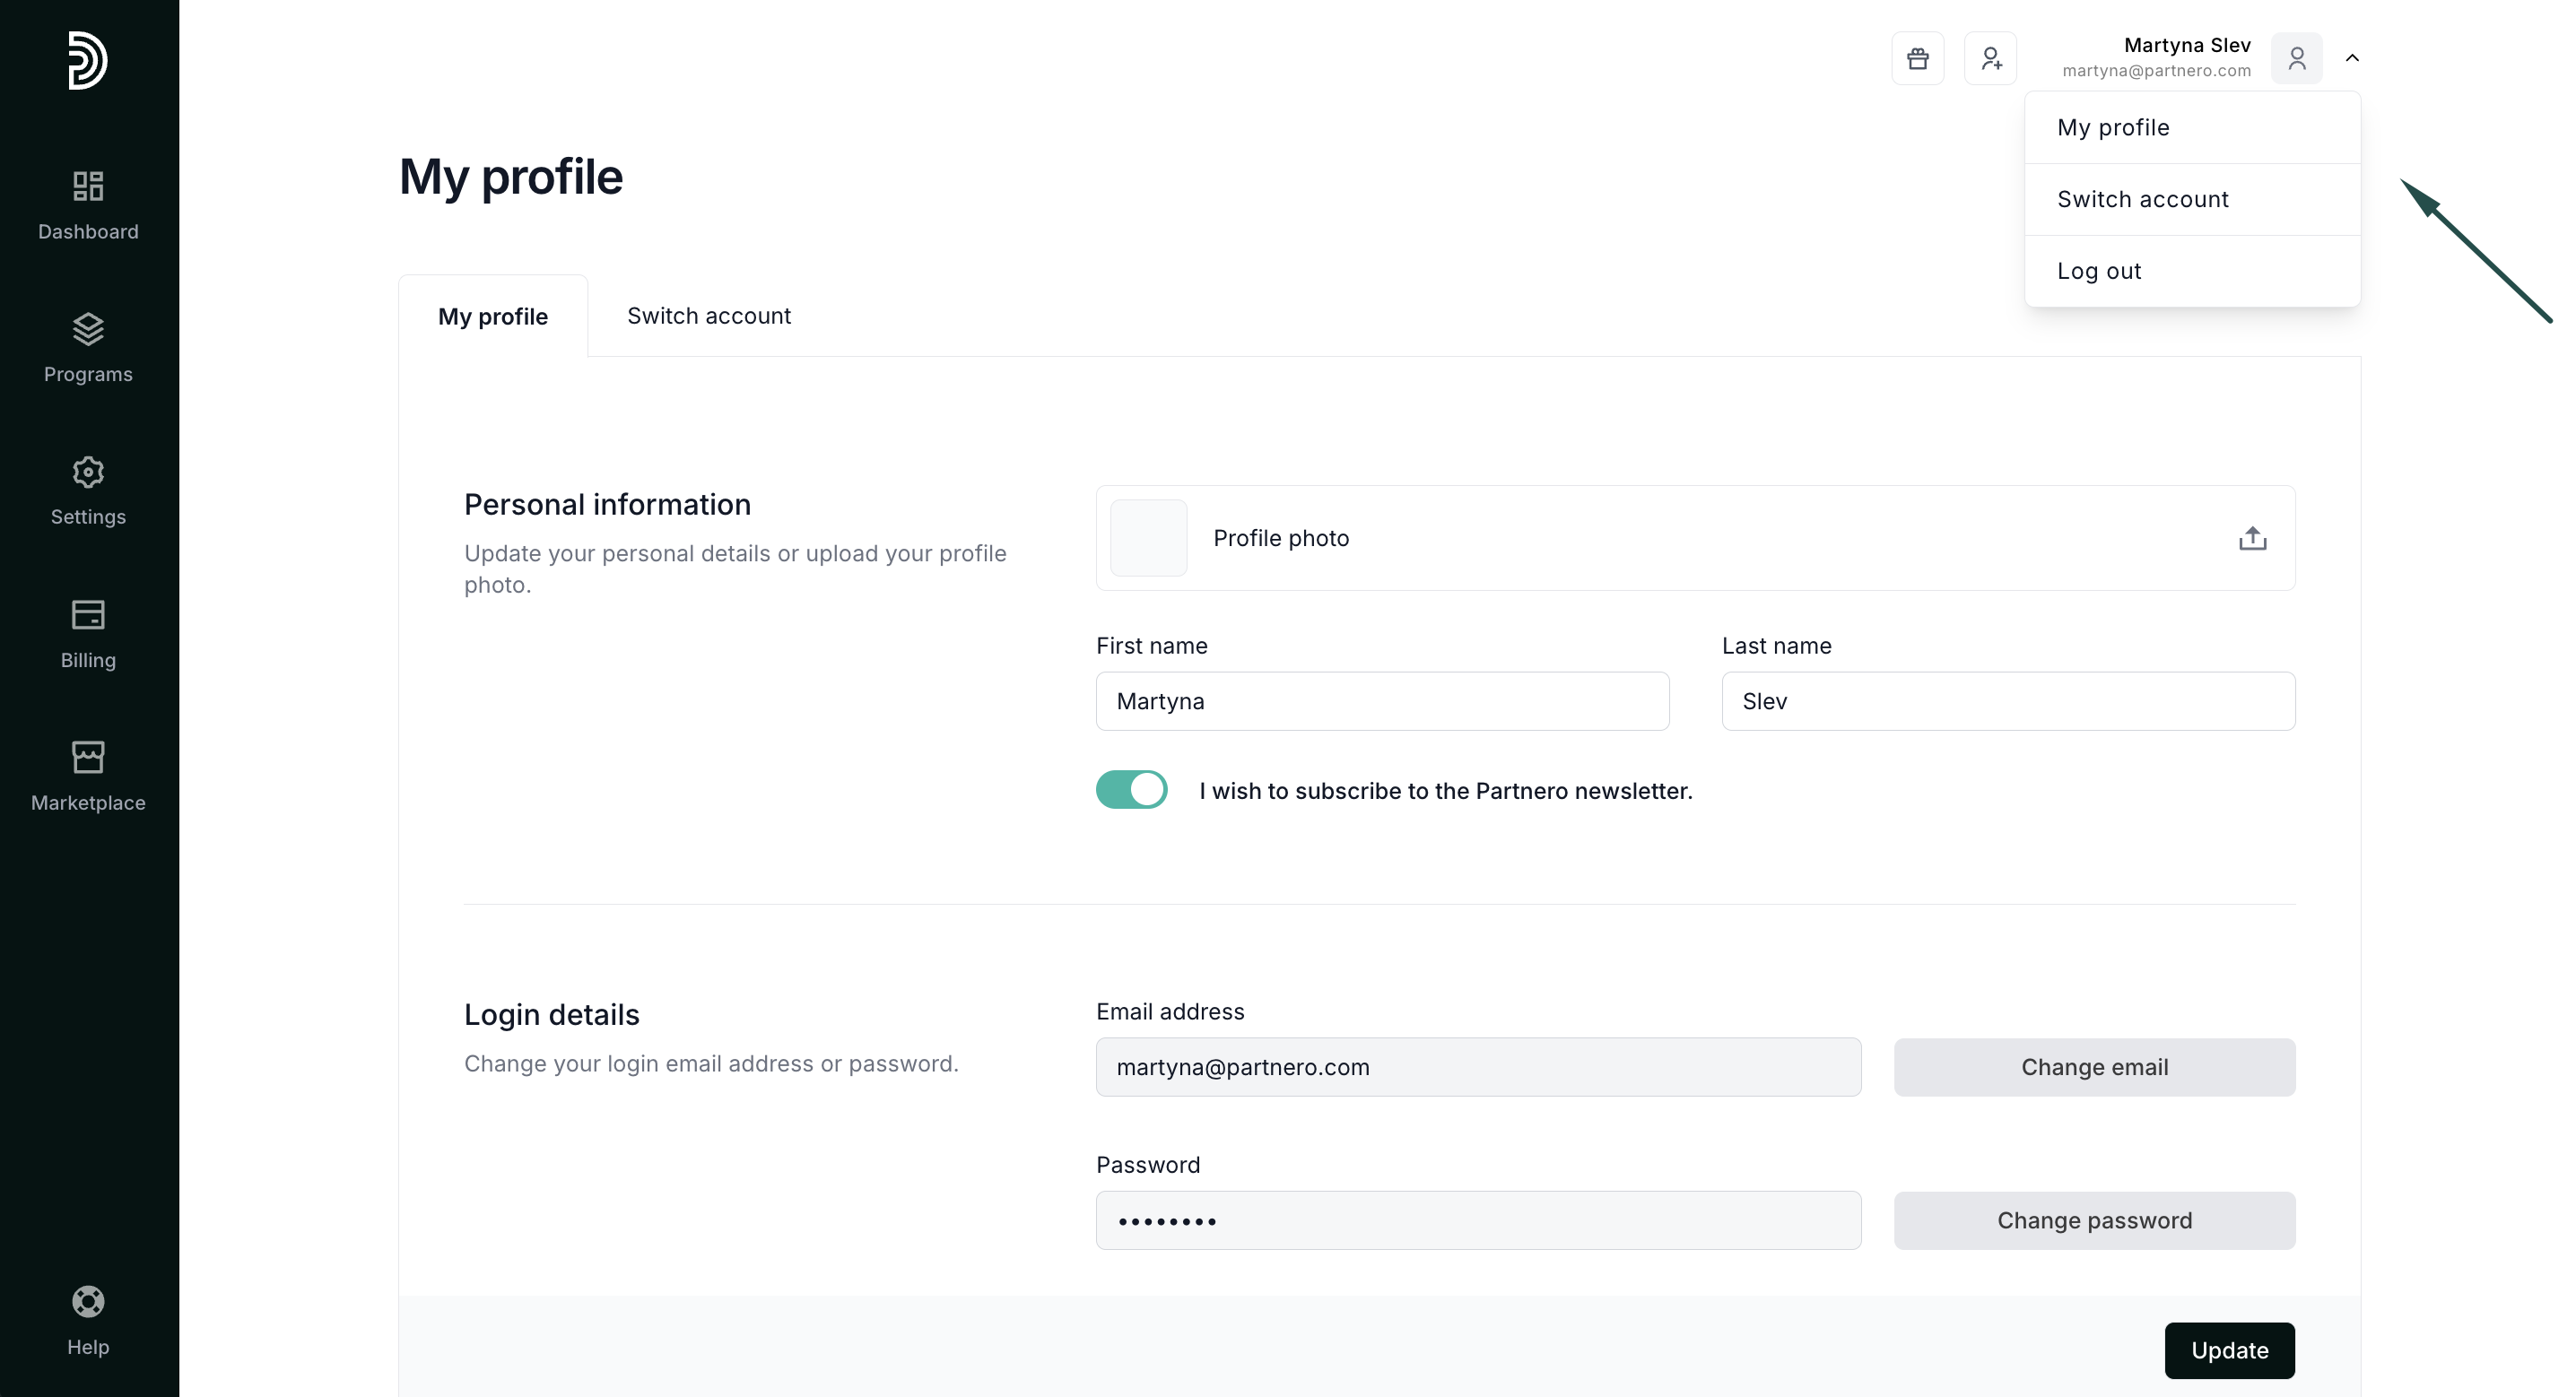Image resolution: width=2576 pixels, height=1397 pixels.
Task: Switch to the Switch account tab
Action: [x=709, y=316]
